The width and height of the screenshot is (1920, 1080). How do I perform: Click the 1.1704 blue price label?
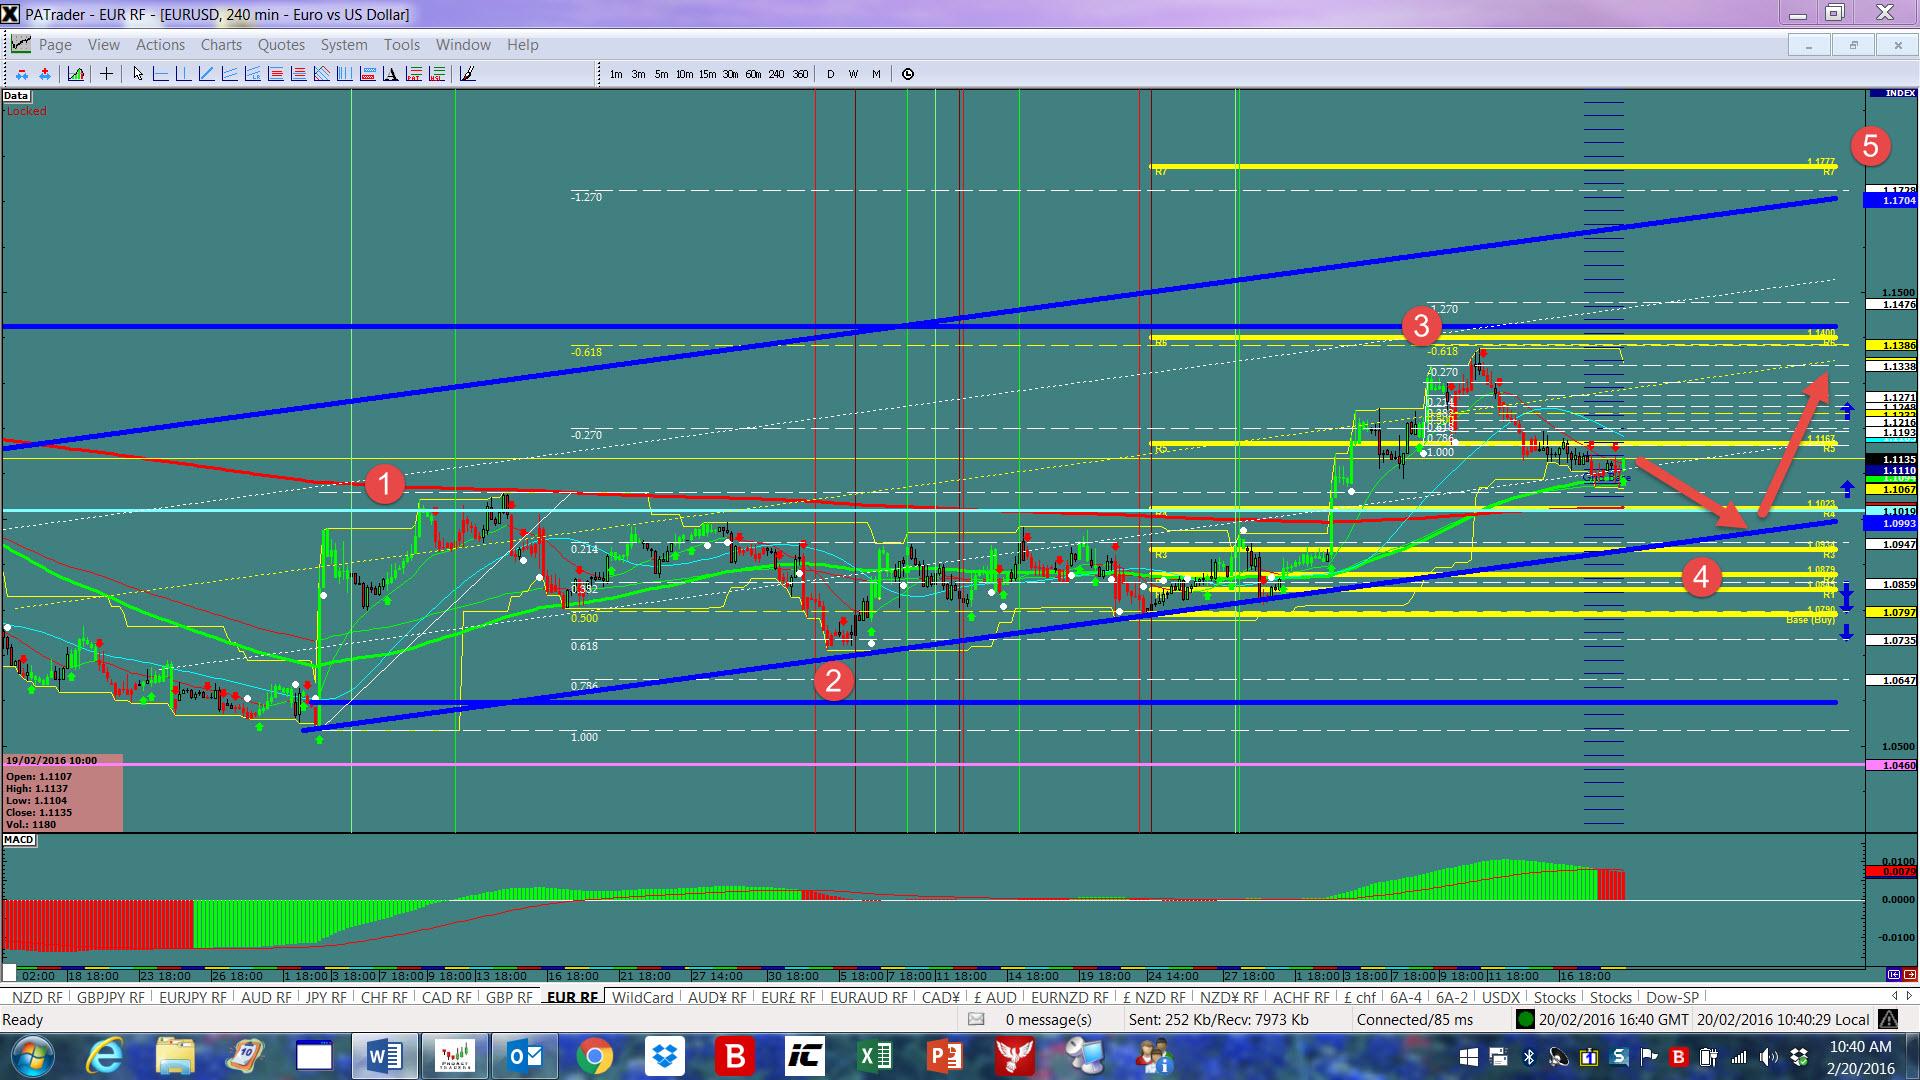(1892, 201)
